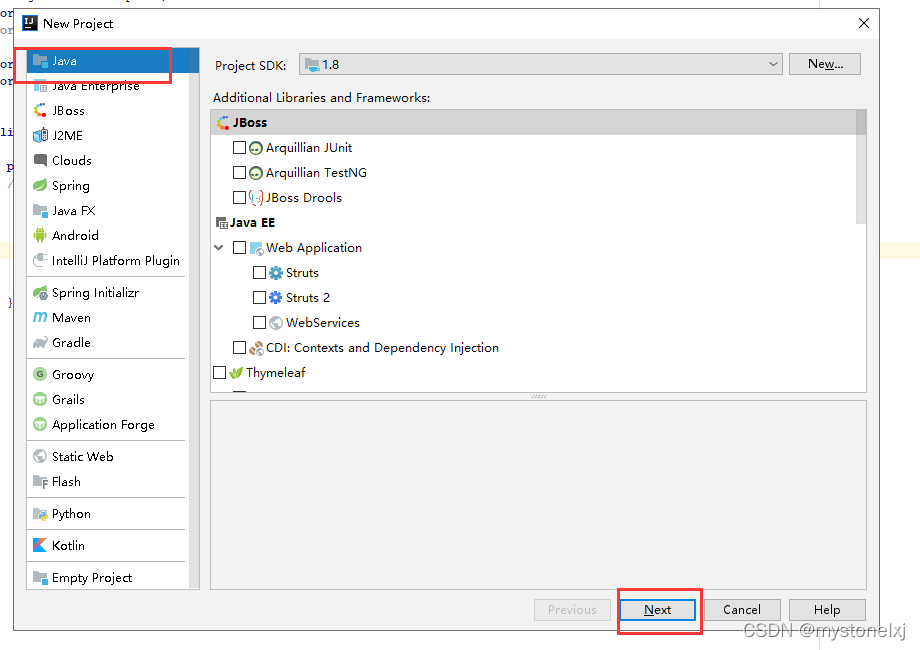The width and height of the screenshot is (920, 650).
Task: Pick the Maven m icon
Action: coord(40,317)
